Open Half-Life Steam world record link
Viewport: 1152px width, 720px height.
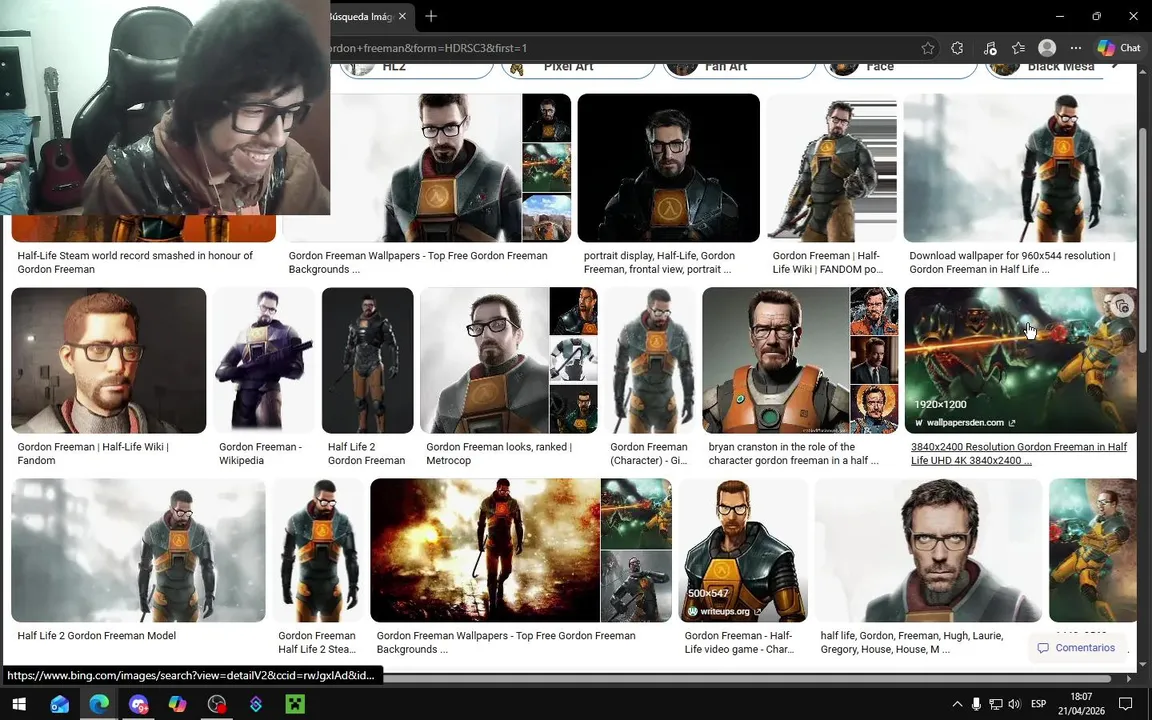[x=134, y=262]
